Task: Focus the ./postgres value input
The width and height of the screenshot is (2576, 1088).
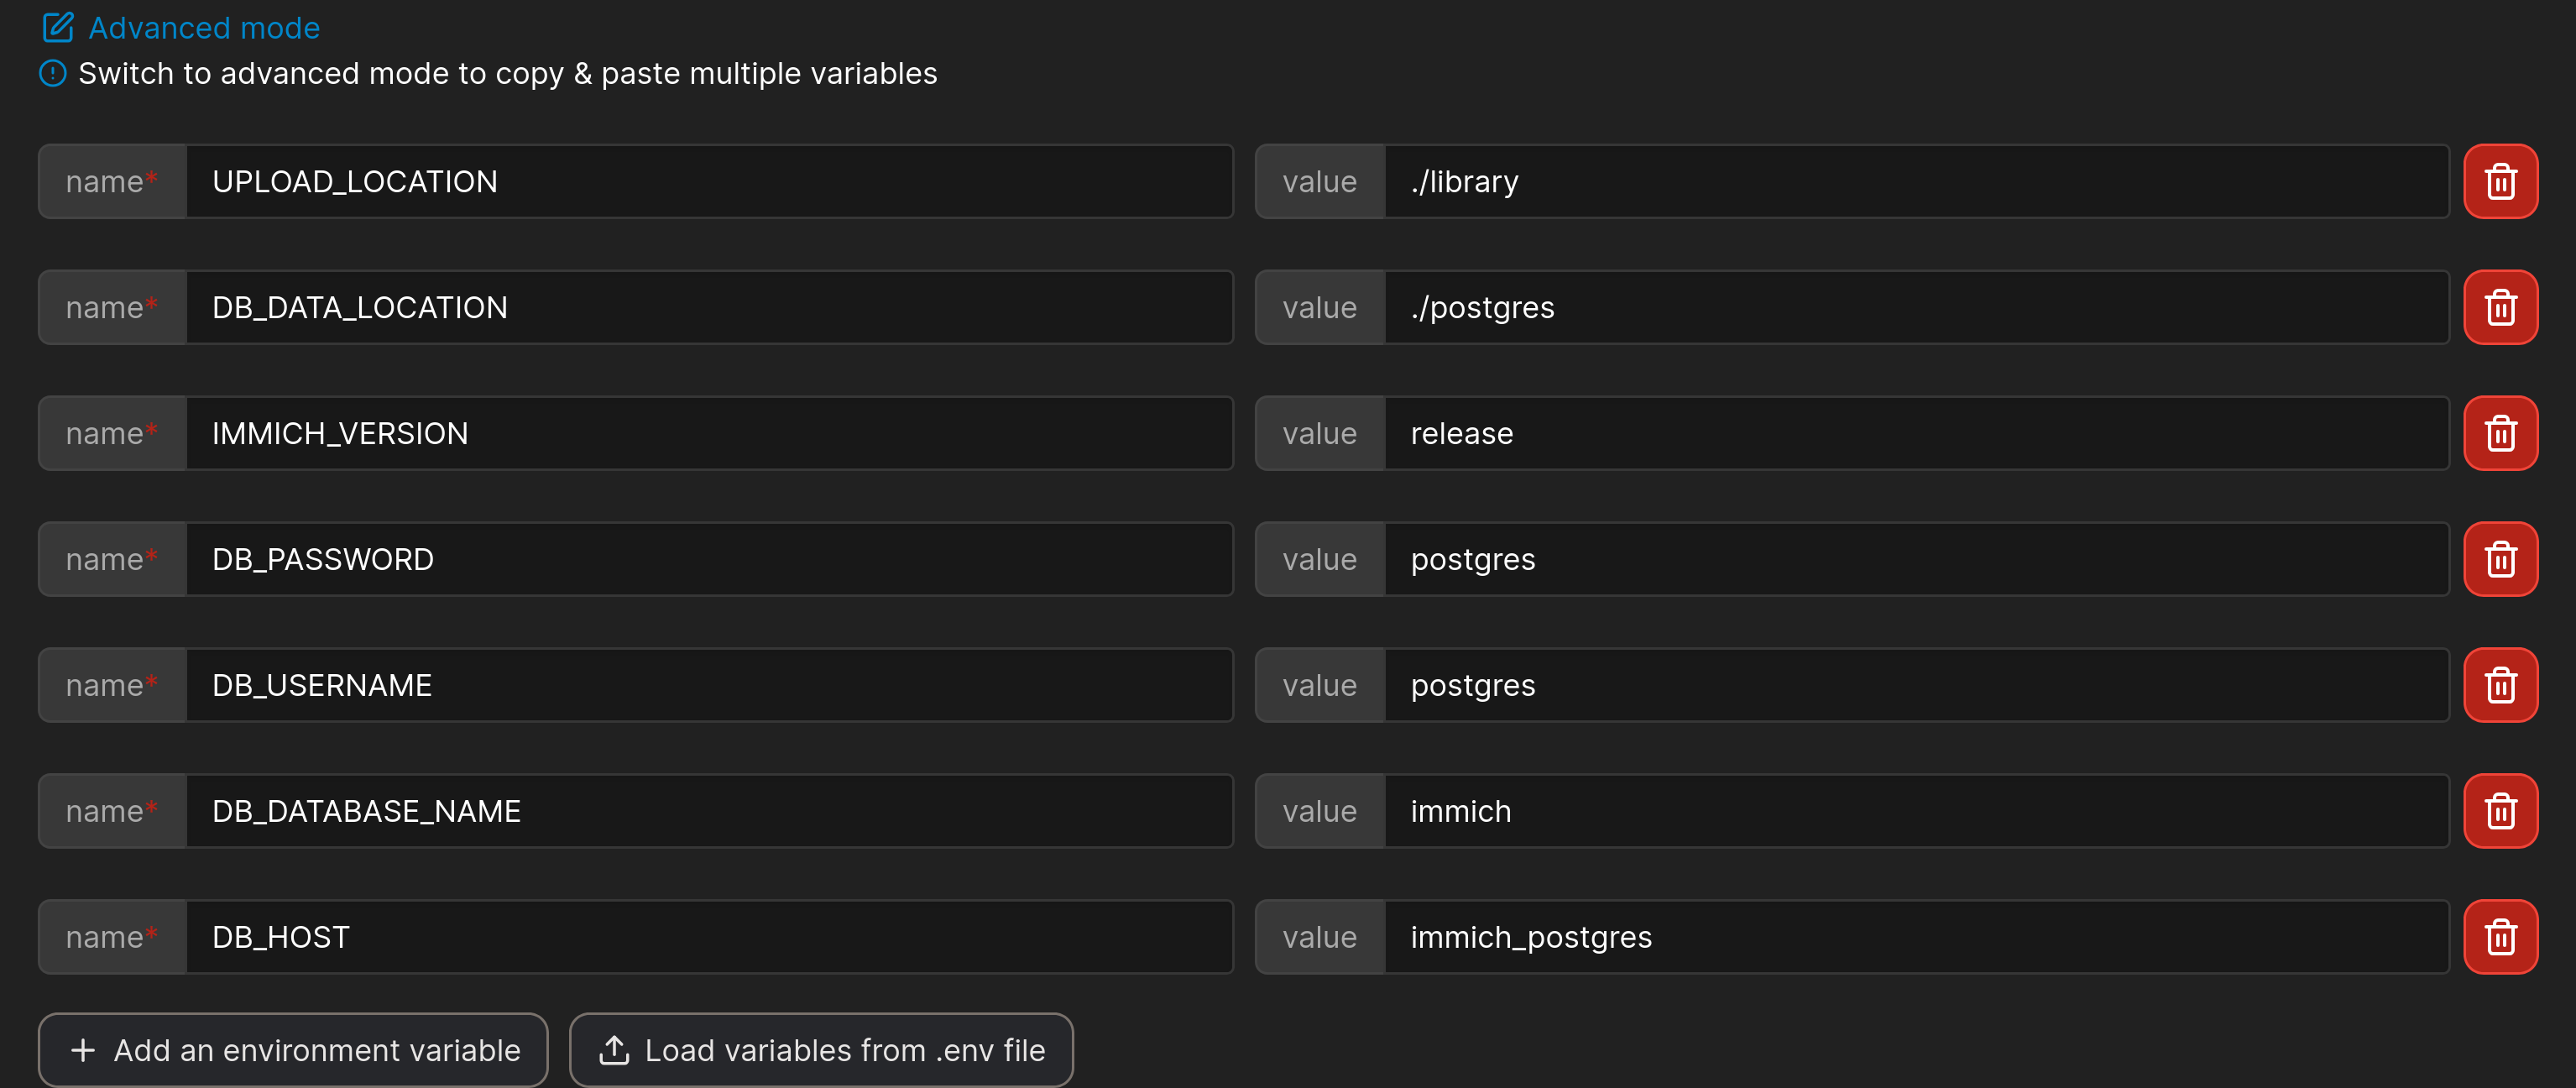Action: pos(1915,308)
